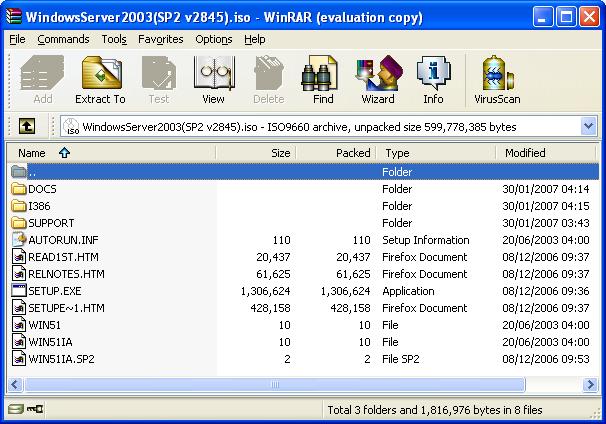
Task: Click the packed size 428,158 cell
Action: pos(350,308)
